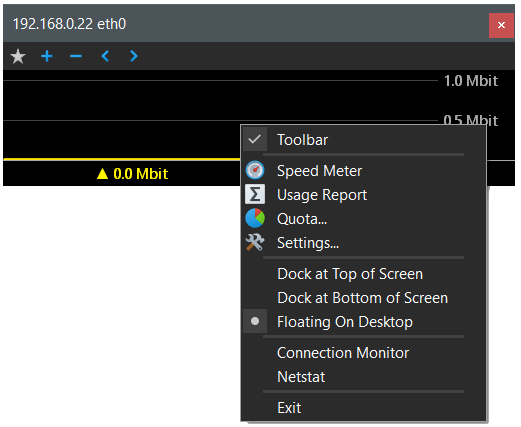Open the Quota... menu entry text
This screenshot has width=521, height=427.
click(x=302, y=219)
